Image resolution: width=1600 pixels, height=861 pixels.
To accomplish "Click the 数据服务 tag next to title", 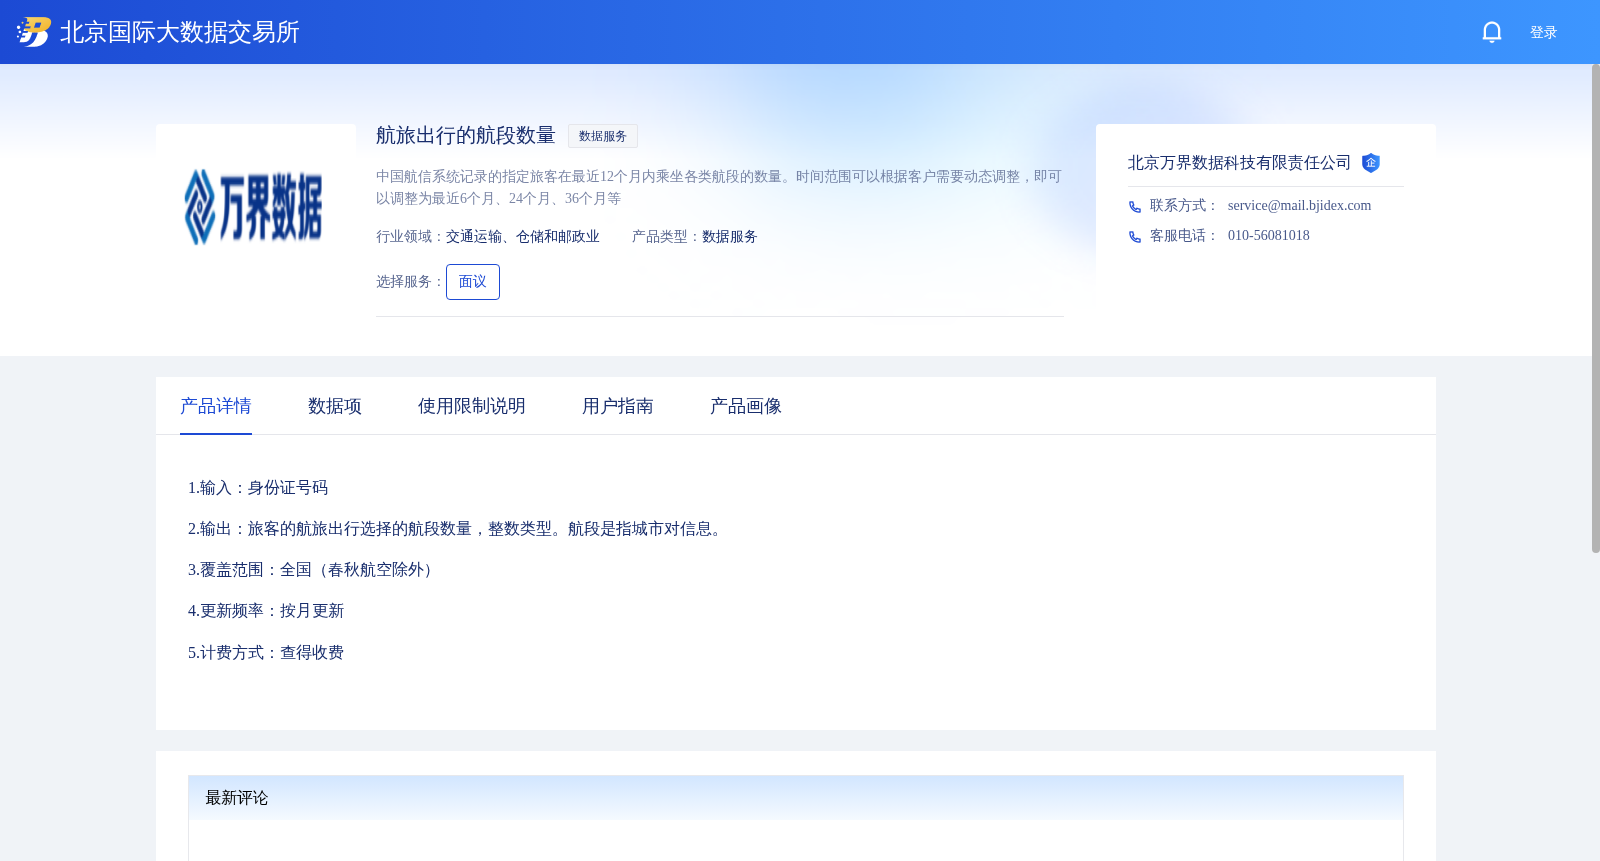I will 603,136.
